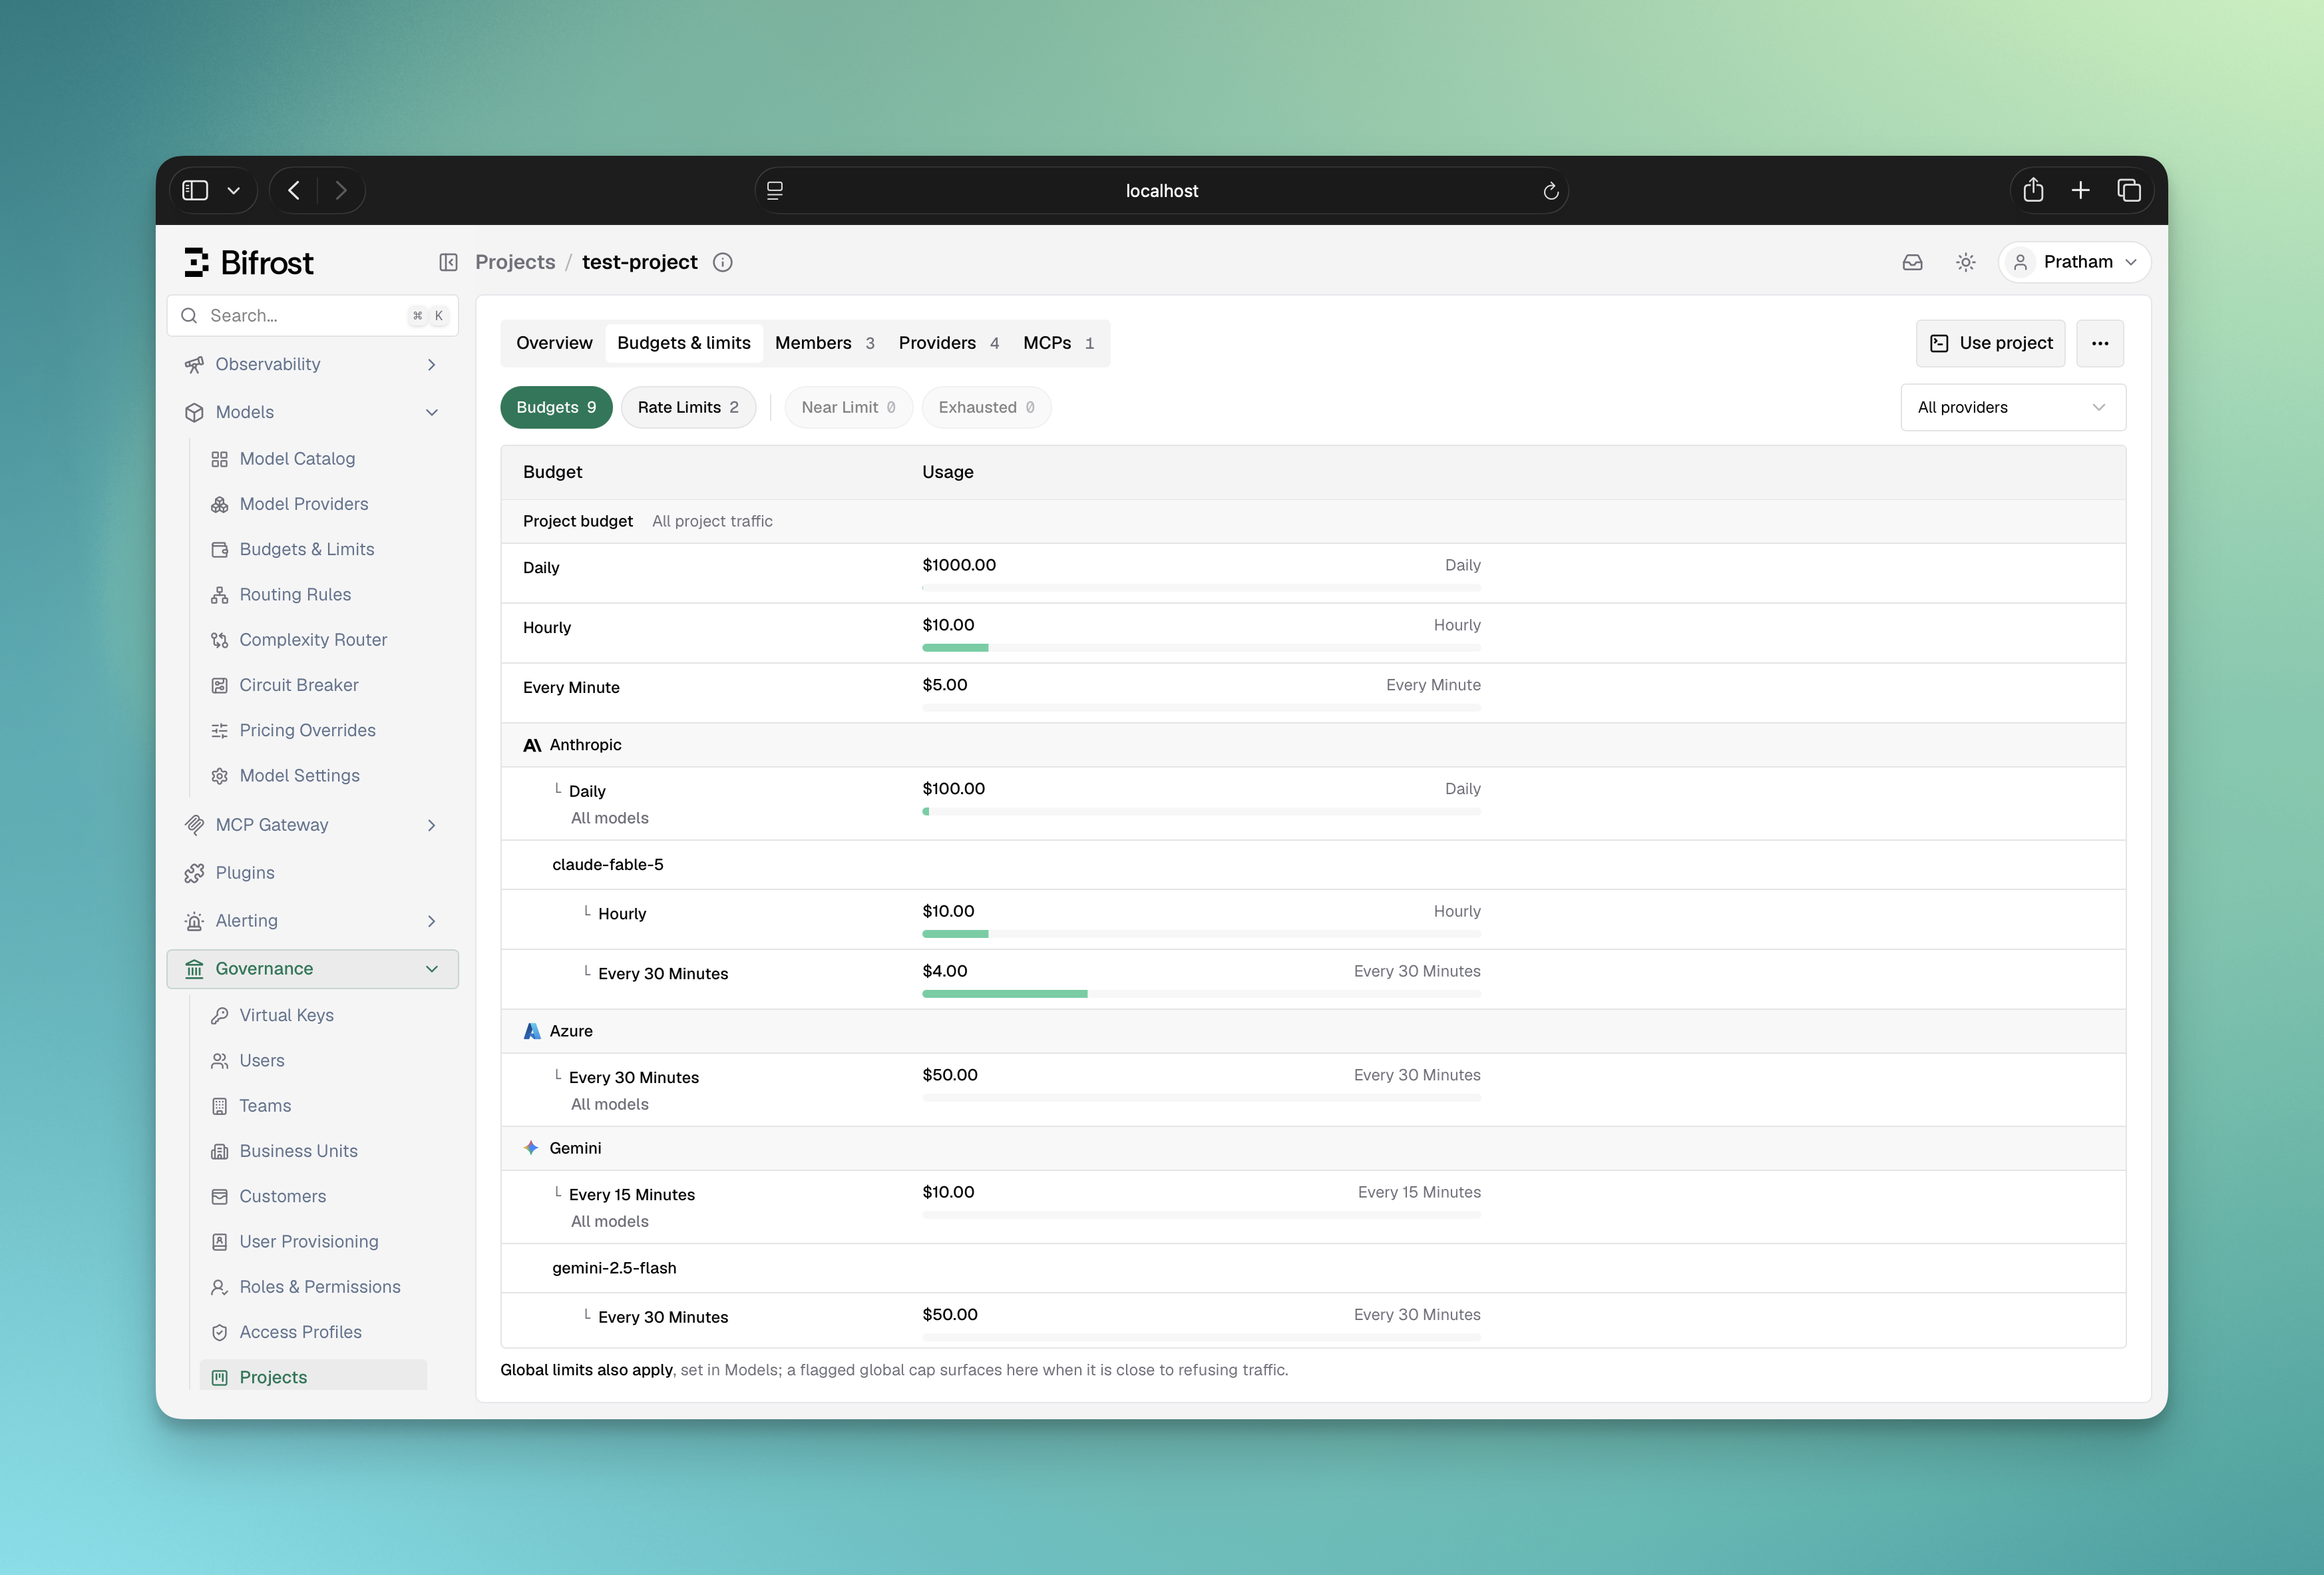
Task: Open the Safari tab group dropdown arrow
Action: point(233,190)
